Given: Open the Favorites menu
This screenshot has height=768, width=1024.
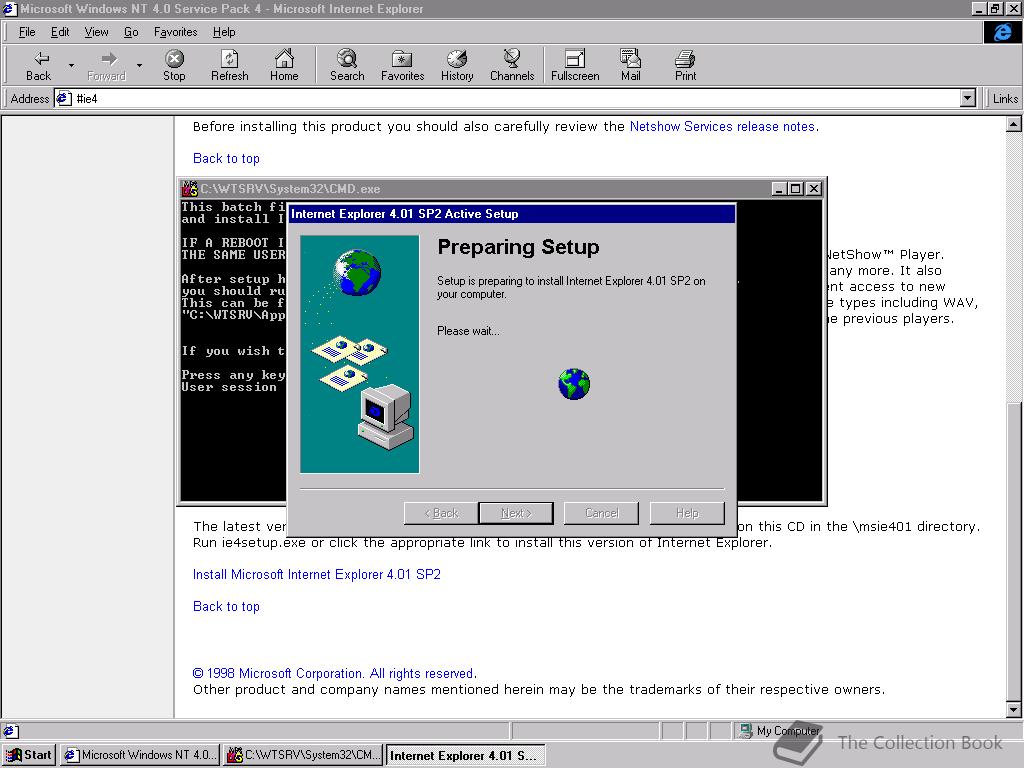Looking at the screenshot, I should (x=175, y=32).
